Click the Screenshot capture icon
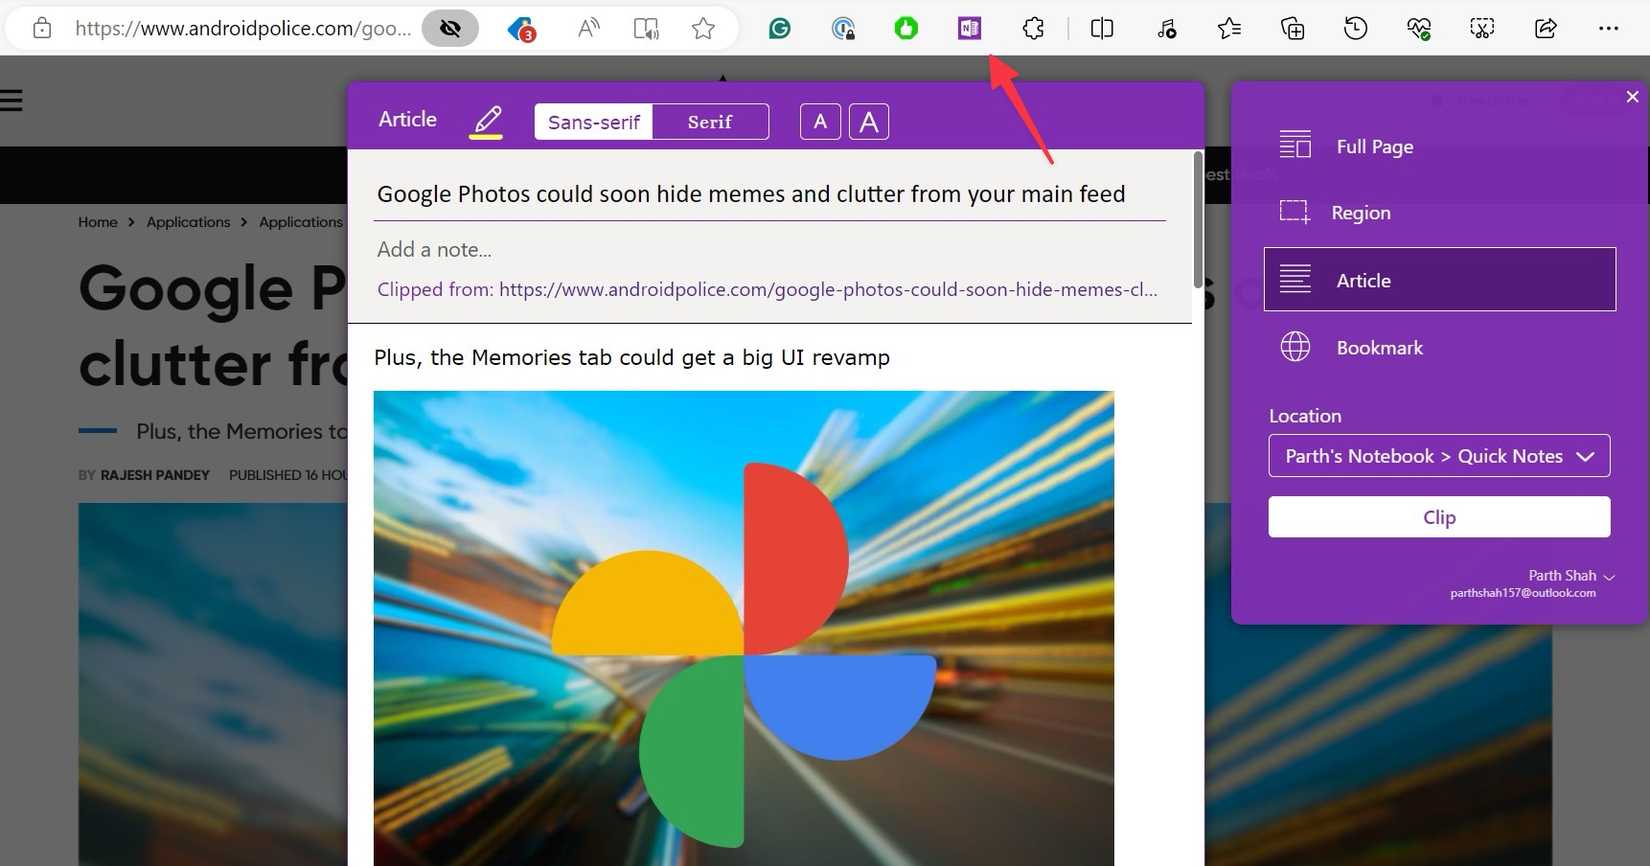Image resolution: width=1650 pixels, height=866 pixels. pyautogui.click(x=1482, y=29)
